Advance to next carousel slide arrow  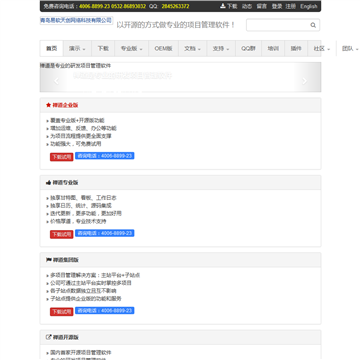click(x=304, y=81)
